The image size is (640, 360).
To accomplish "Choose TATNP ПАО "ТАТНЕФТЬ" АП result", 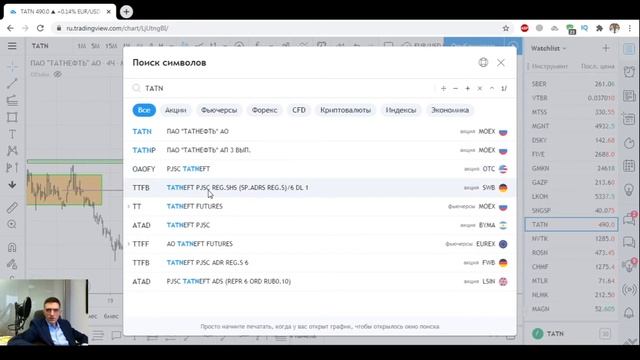I will point(320,150).
